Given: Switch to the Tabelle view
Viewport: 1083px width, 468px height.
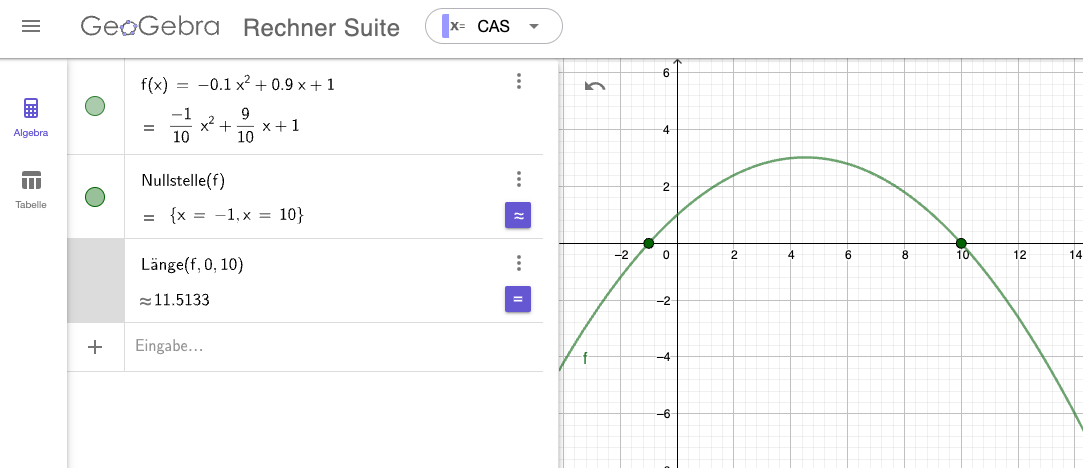Looking at the screenshot, I should tap(31, 189).
